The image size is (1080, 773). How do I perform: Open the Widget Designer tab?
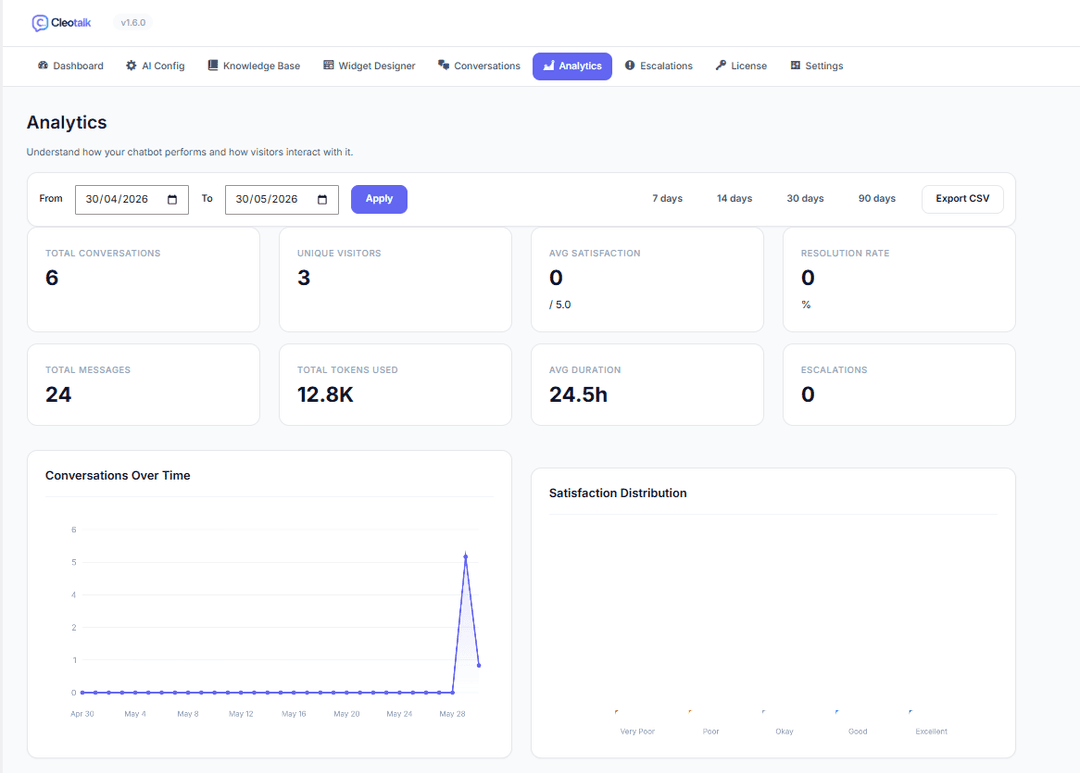[x=370, y=66]
